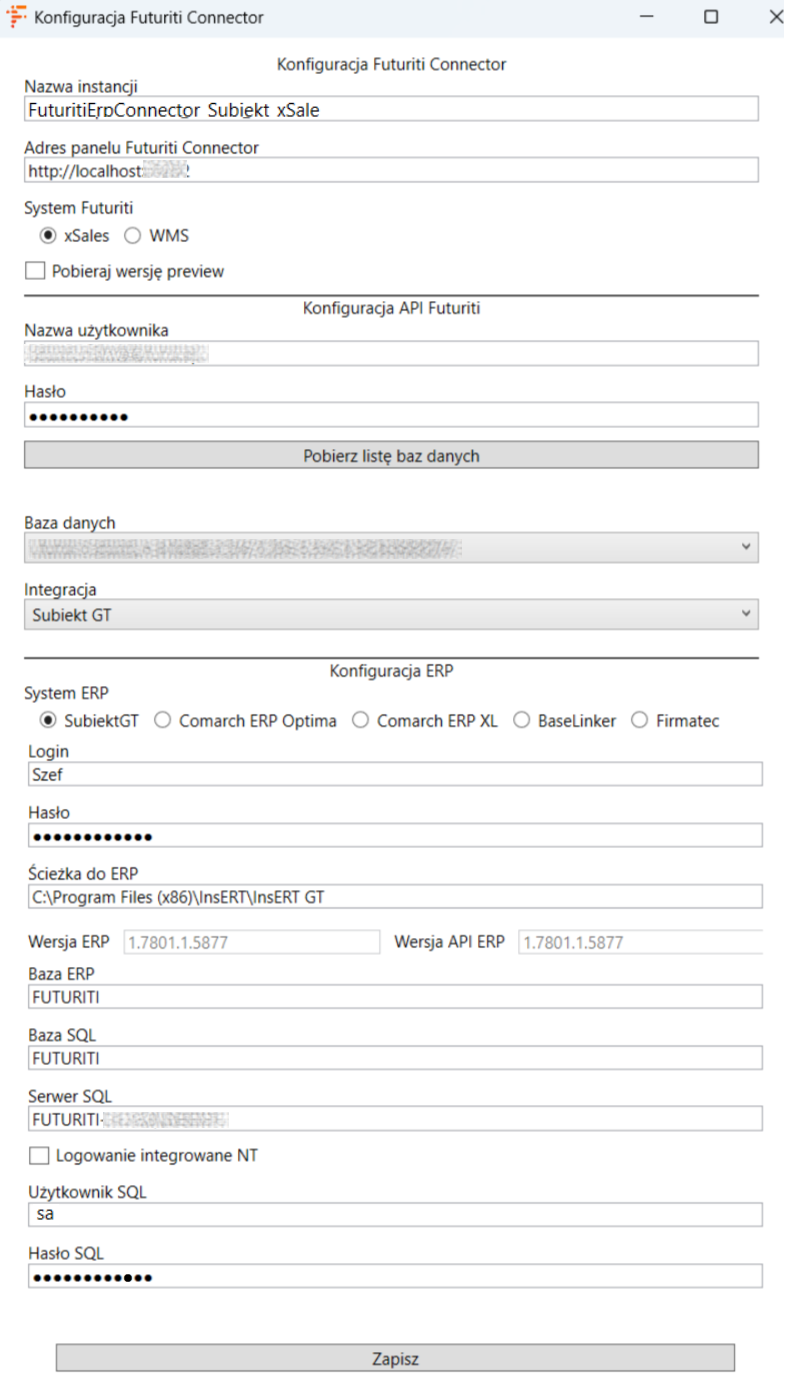Viewport: 785px width, 1382px height.
Task: Click the Futuriti app icon in title bar
Action: (x=17, y=17)
